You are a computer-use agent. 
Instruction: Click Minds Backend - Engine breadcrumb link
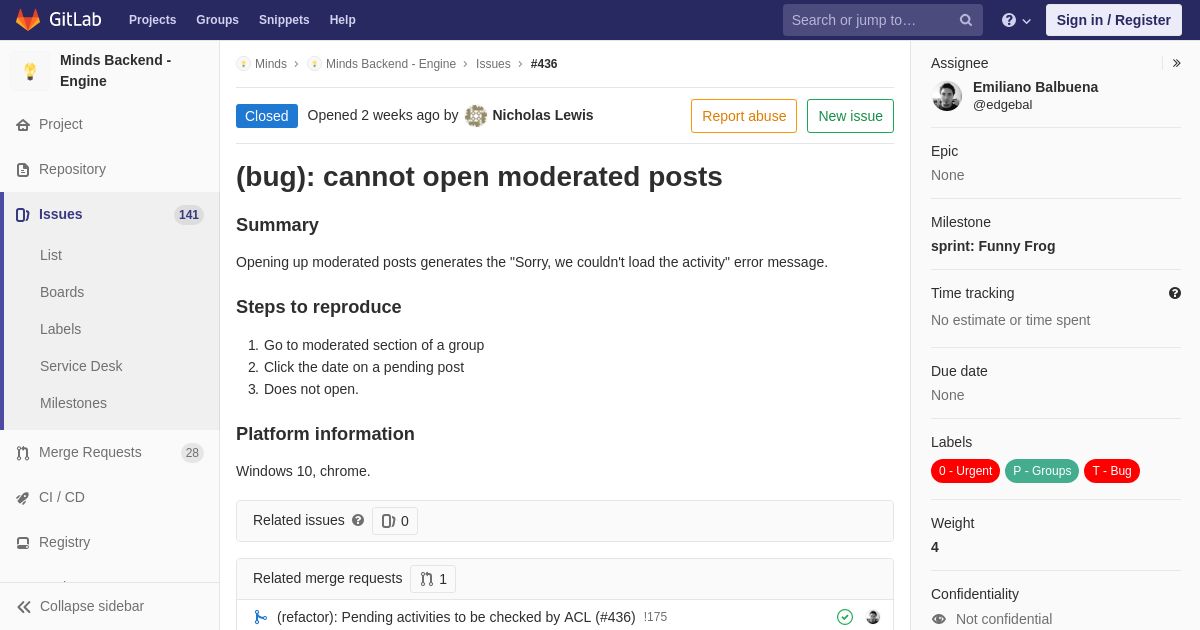[x=391, y=64]
